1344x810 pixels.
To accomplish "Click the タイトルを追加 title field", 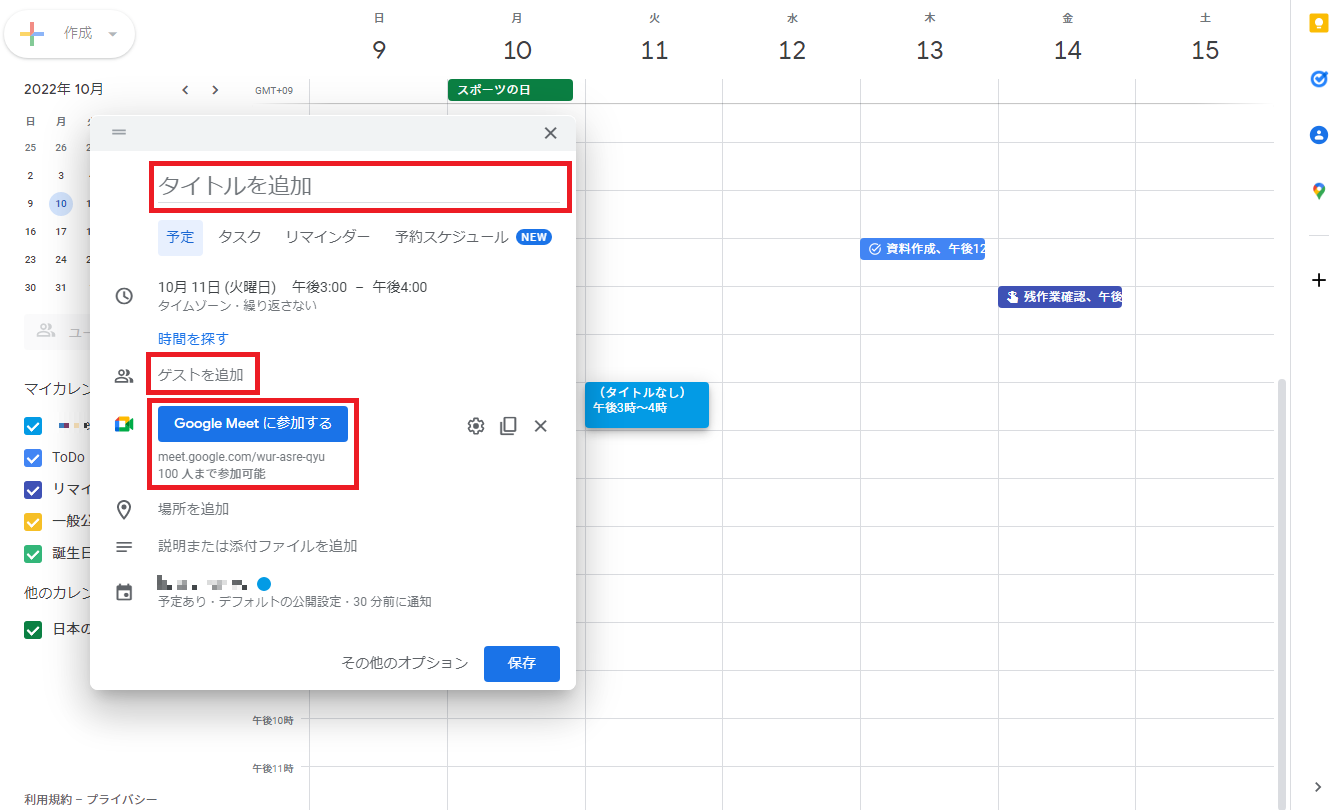I will [x=358, y=186].
